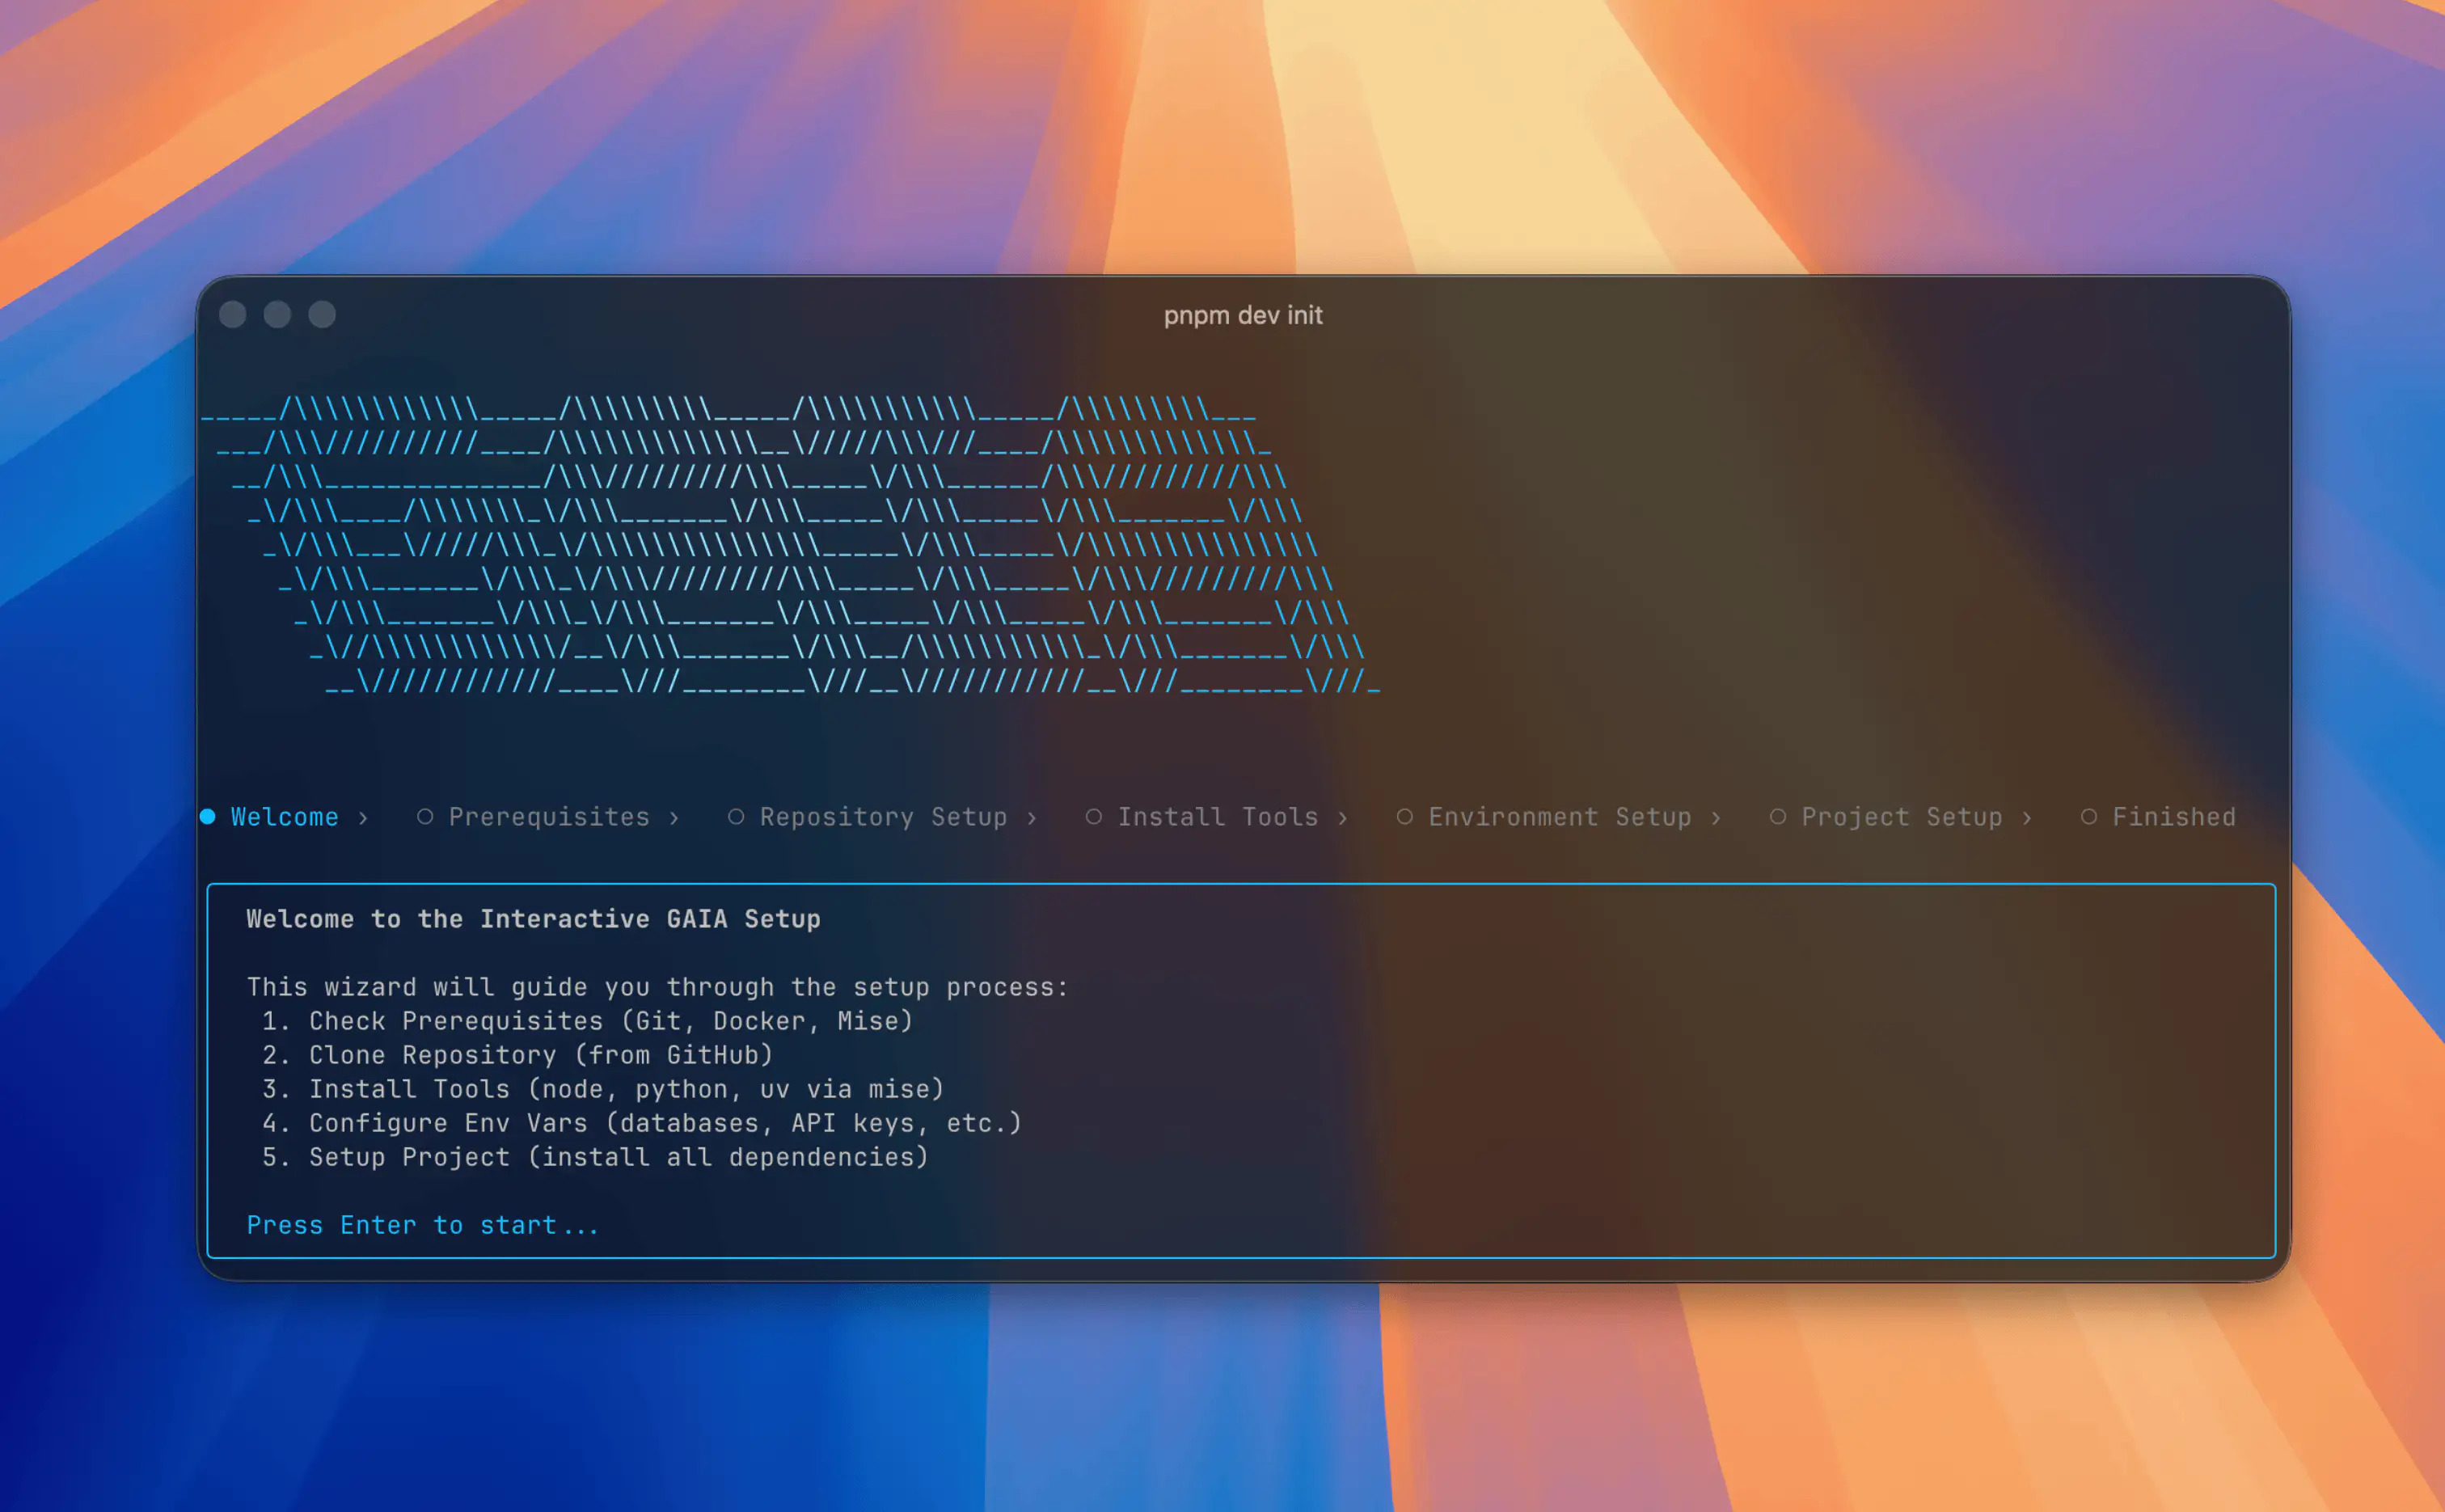This screenshot has height=1512, width=2445.
Task: Click the Install Tools step circle icon
Action: tap(1095, 817)
